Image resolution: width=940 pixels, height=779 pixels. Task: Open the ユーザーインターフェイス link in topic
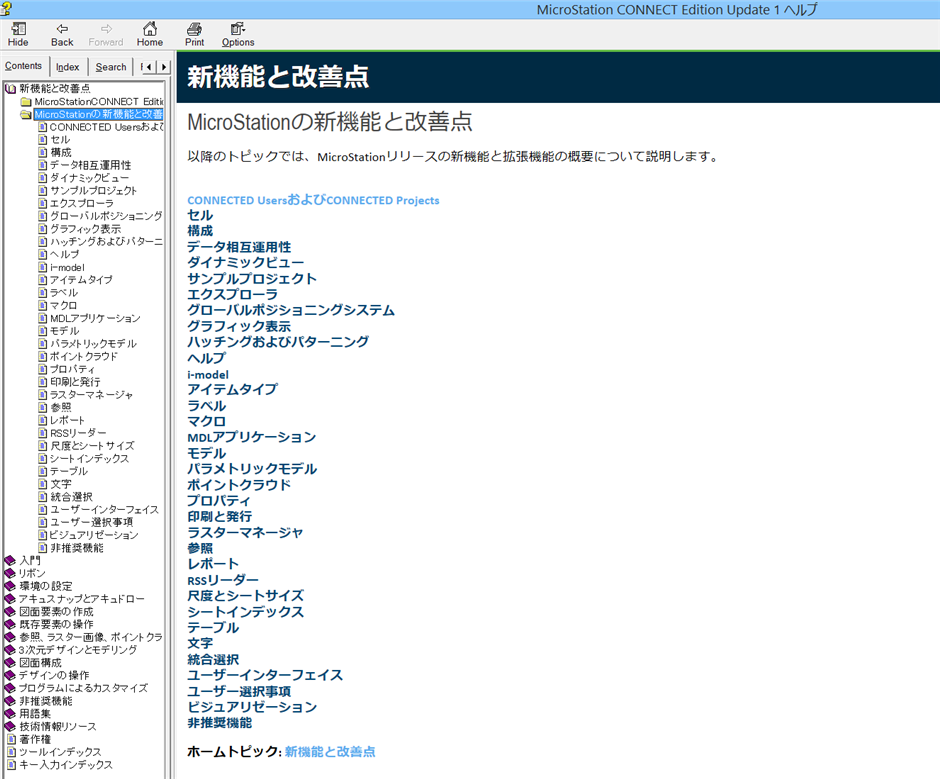[265, 675]
